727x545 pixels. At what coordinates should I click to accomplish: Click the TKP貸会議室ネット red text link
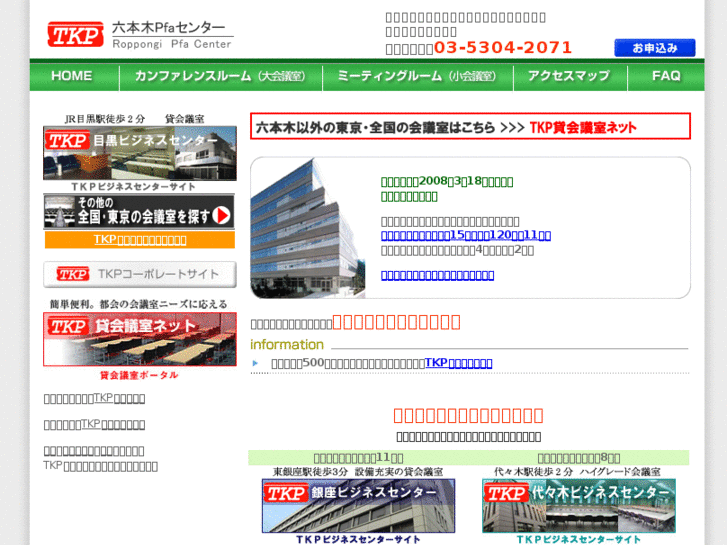coord(583,127)
